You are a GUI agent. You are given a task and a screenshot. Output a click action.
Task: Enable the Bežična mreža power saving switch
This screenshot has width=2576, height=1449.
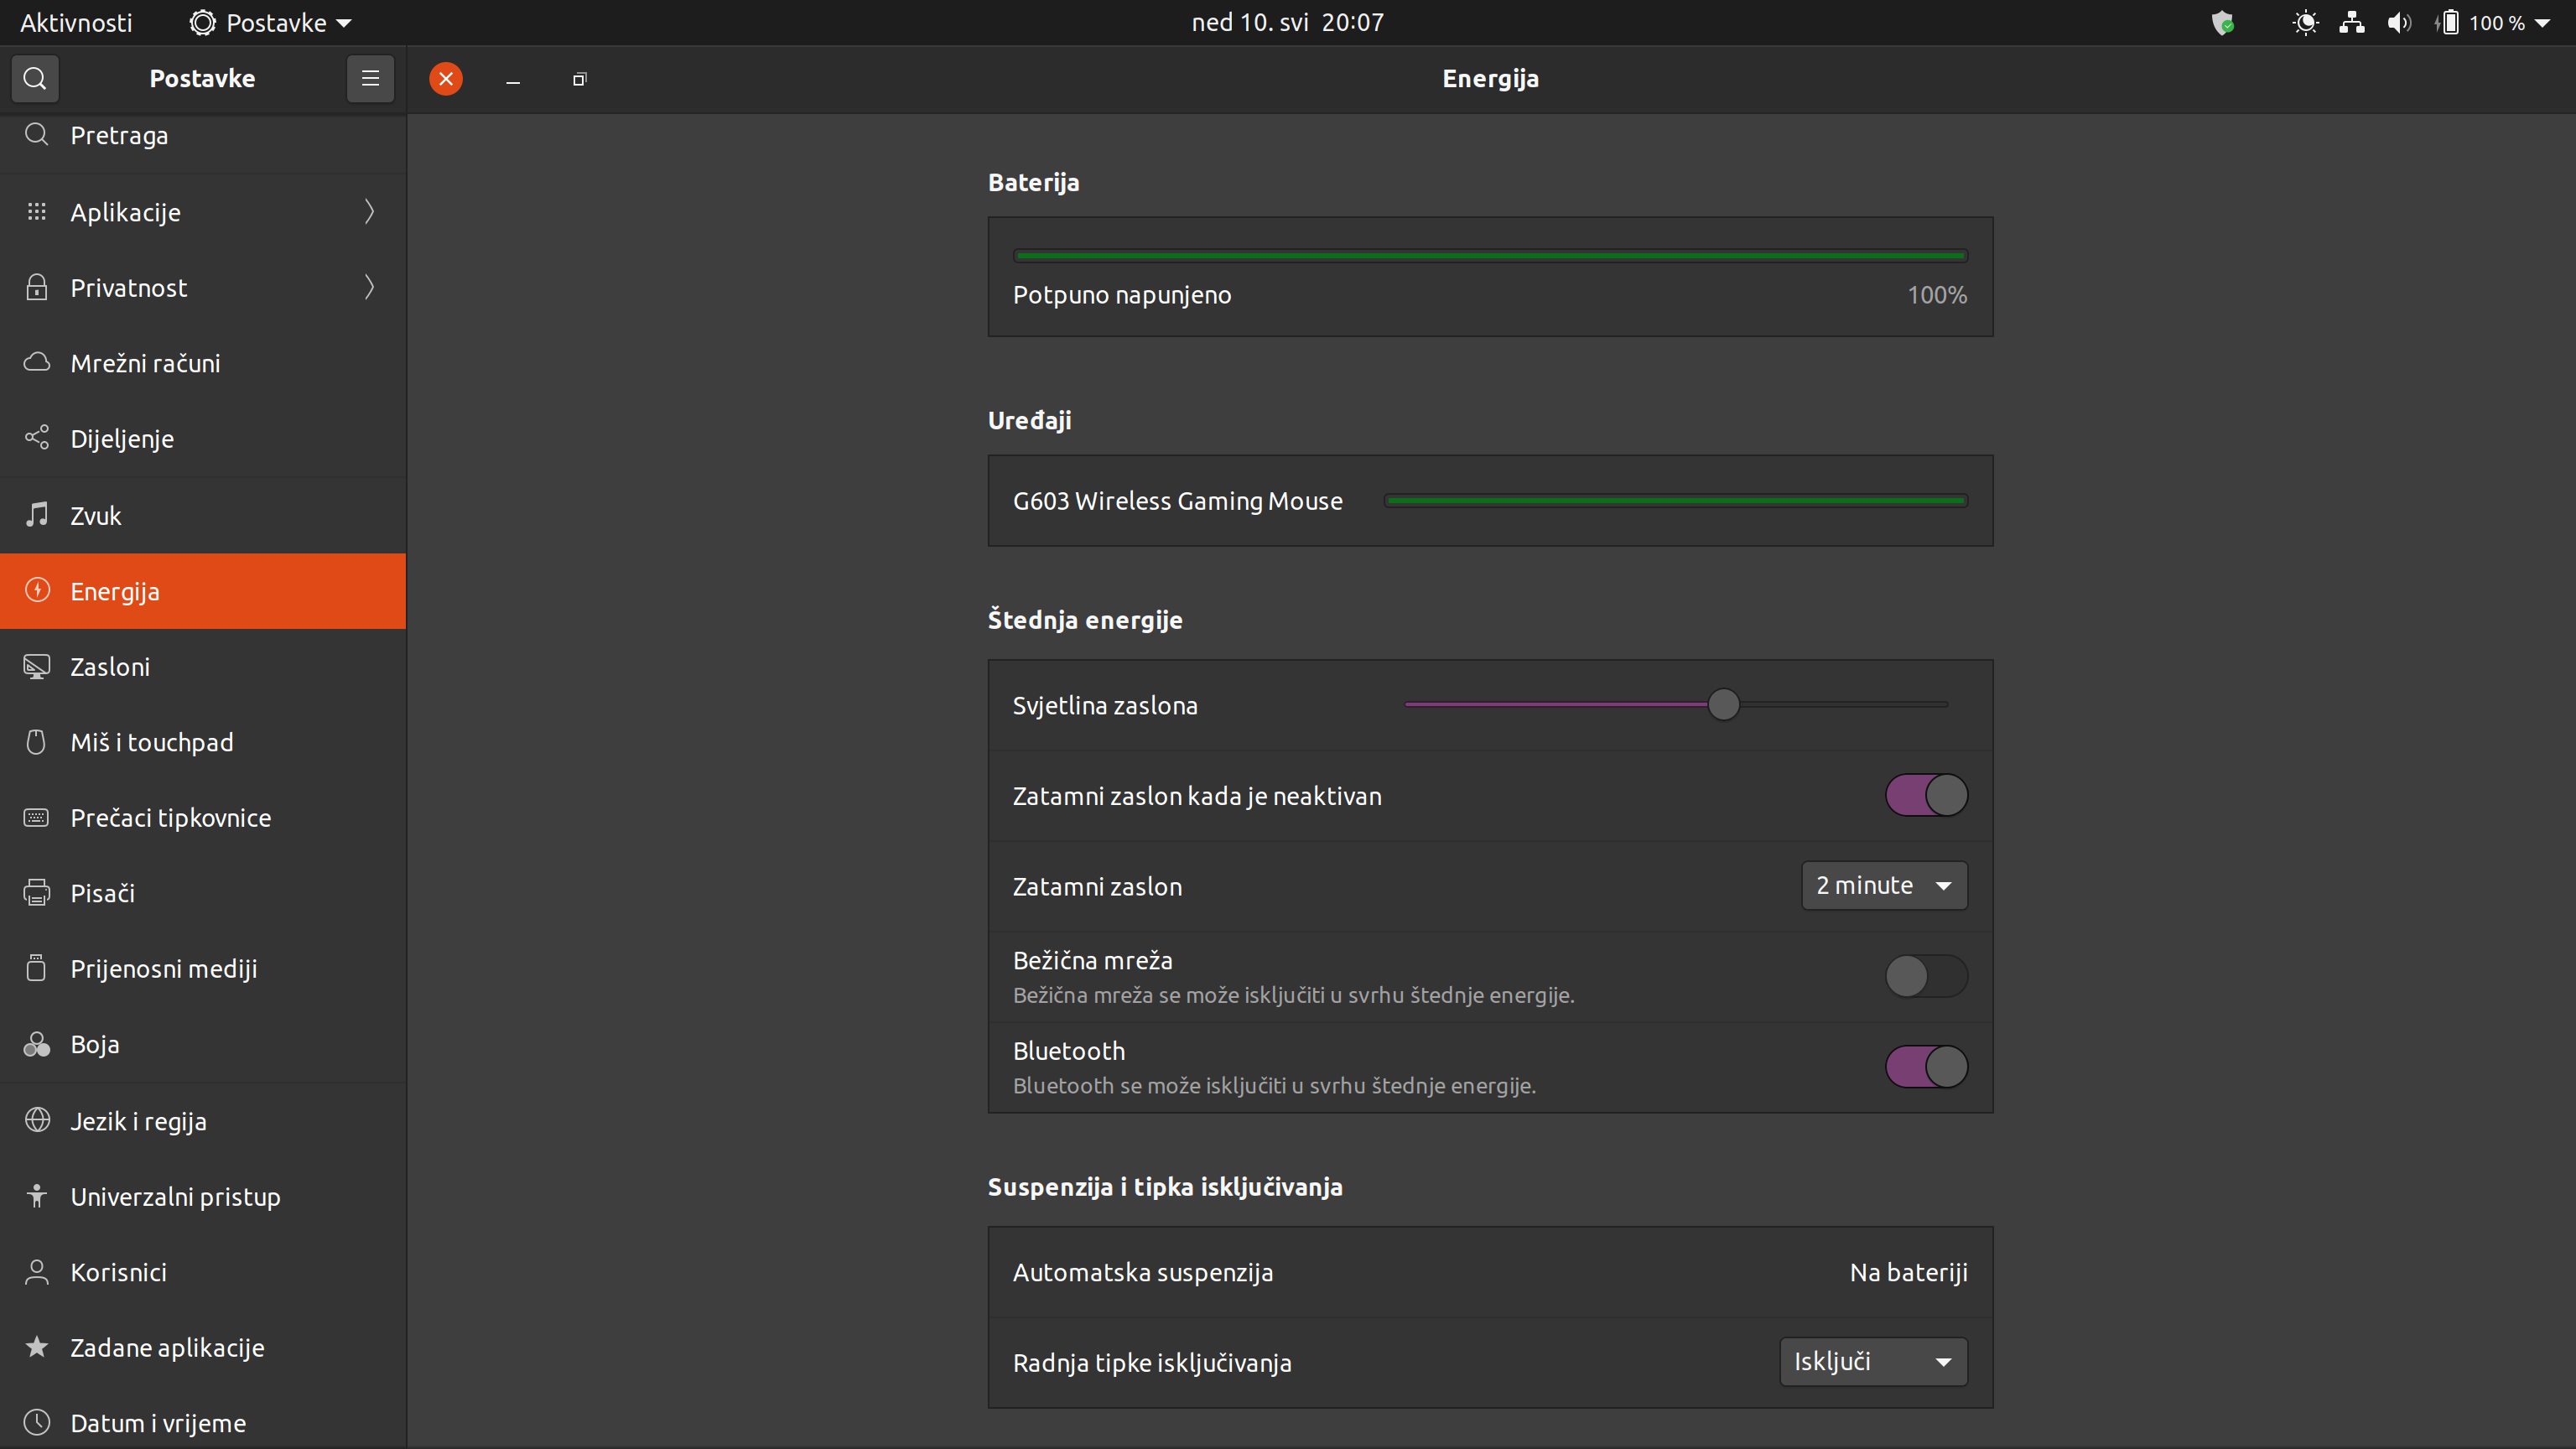[1926, 976]
